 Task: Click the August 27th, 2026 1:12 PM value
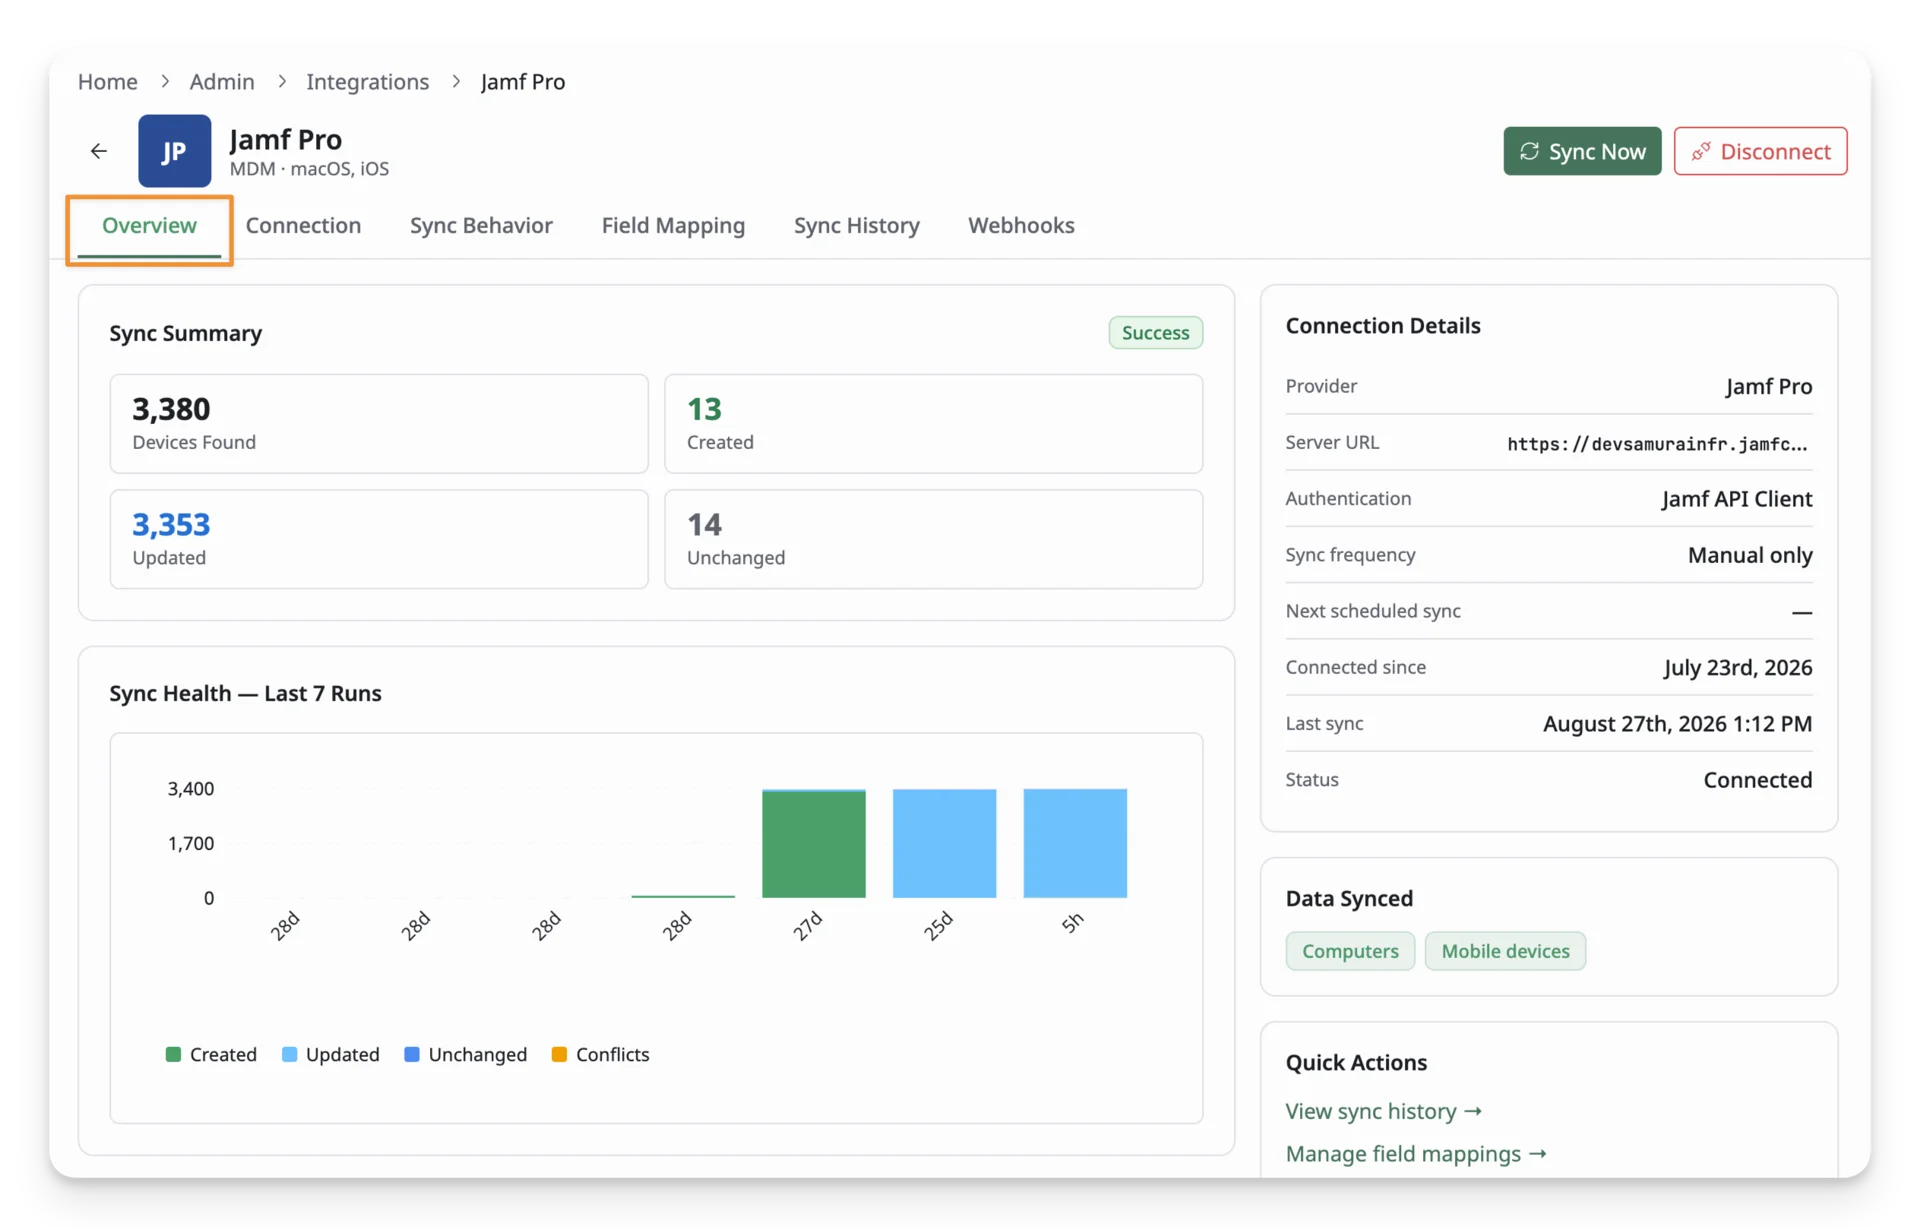(1677, 724)
